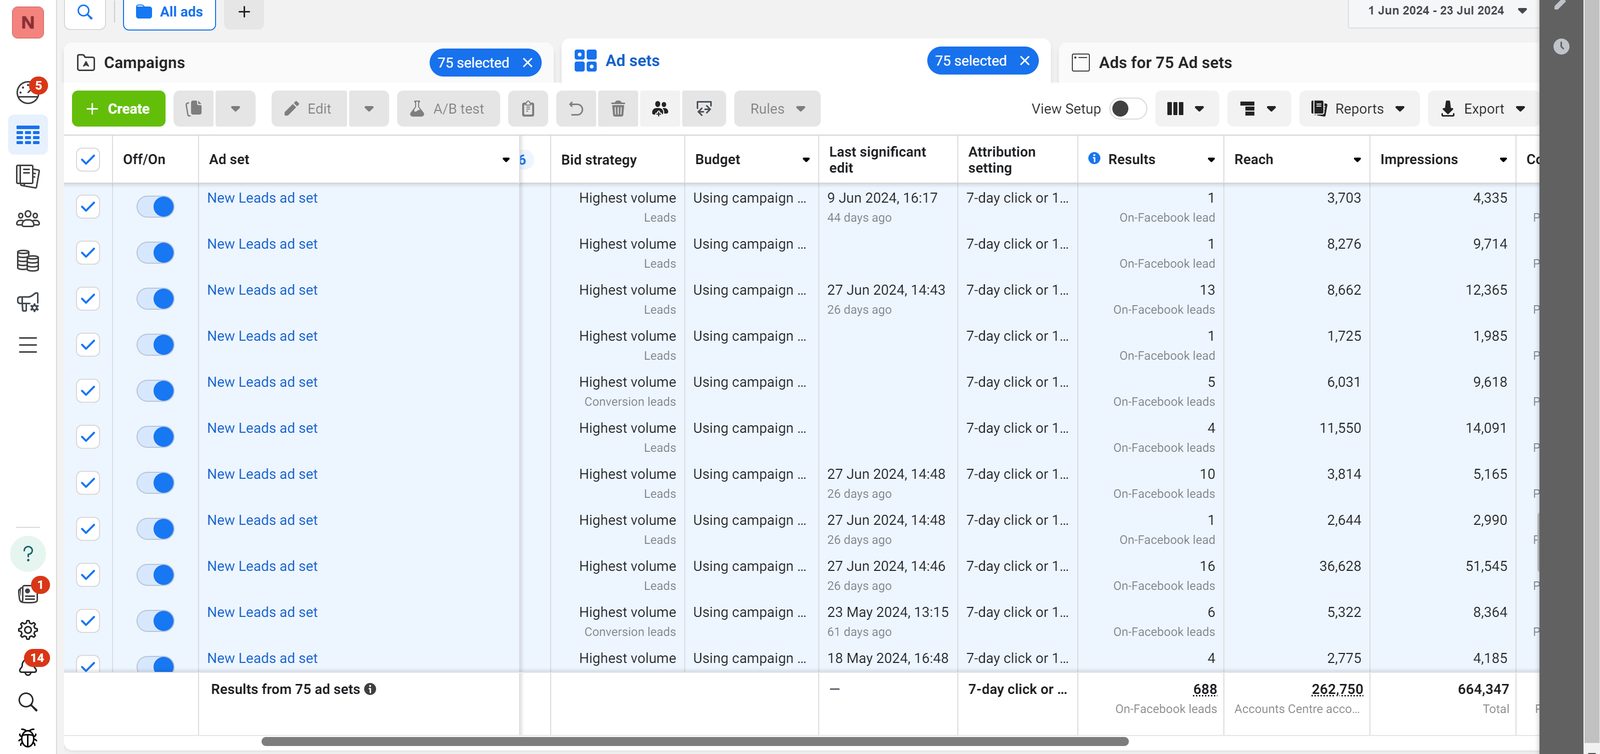Open the Breakdown dropdown
This screenshot has width=1600, height=754.
[x=1257, y=109]
